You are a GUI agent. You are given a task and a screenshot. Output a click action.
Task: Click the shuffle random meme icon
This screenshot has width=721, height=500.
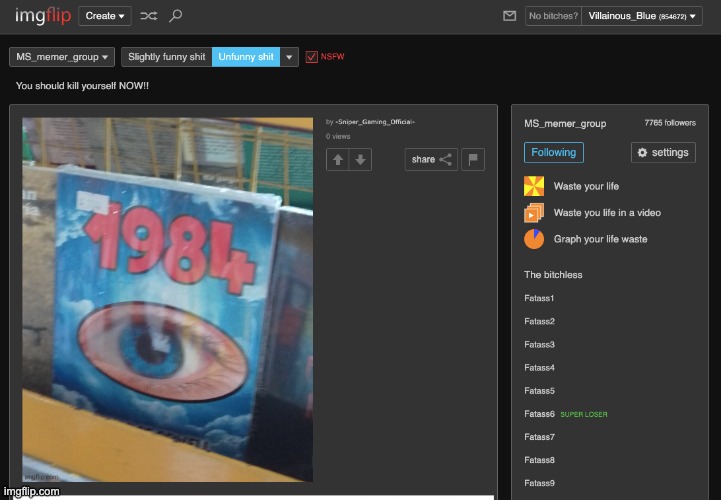(x=149, y=16)
